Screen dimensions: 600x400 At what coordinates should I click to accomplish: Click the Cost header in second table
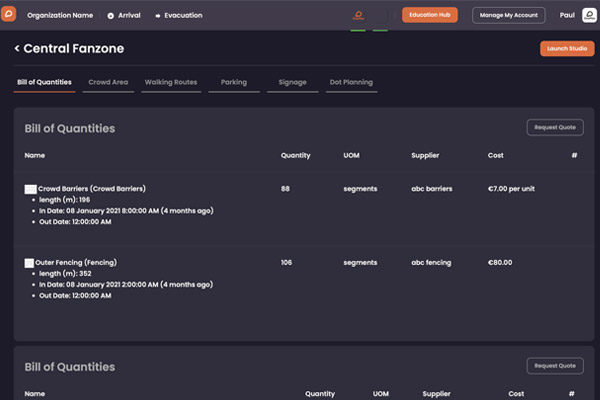tap(516, 394)
